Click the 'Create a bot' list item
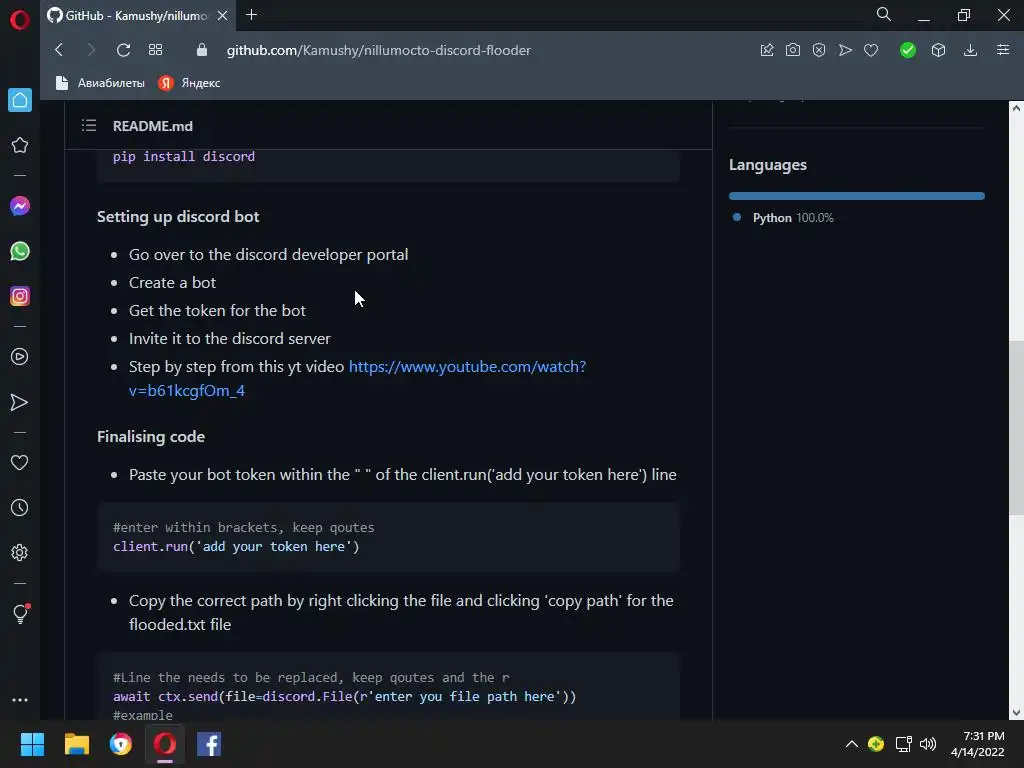 coord(172,283)
